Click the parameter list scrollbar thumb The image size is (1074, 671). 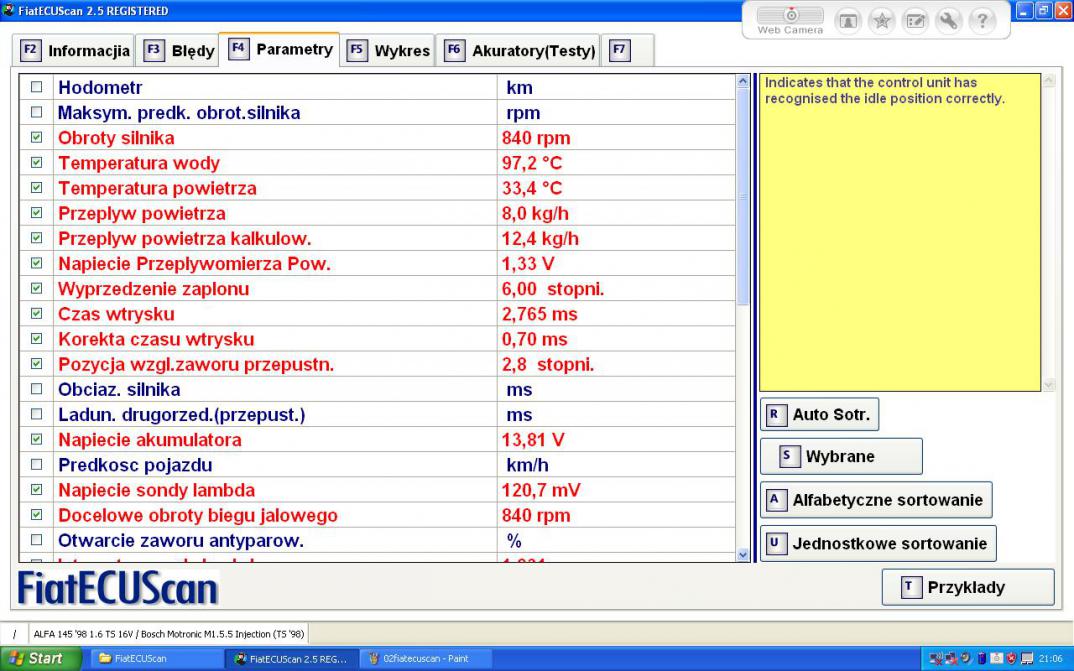(743, 197)
